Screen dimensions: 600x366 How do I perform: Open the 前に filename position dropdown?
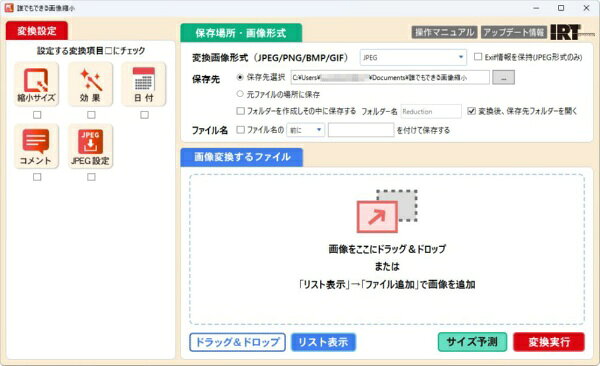[306, 130]
